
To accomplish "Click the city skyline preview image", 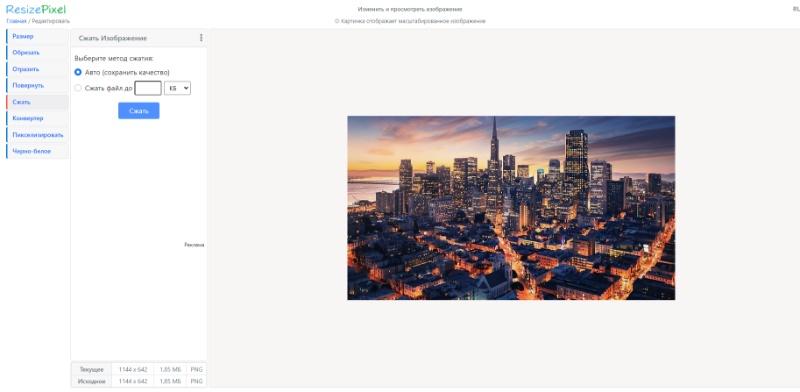I will coord(511,208).
